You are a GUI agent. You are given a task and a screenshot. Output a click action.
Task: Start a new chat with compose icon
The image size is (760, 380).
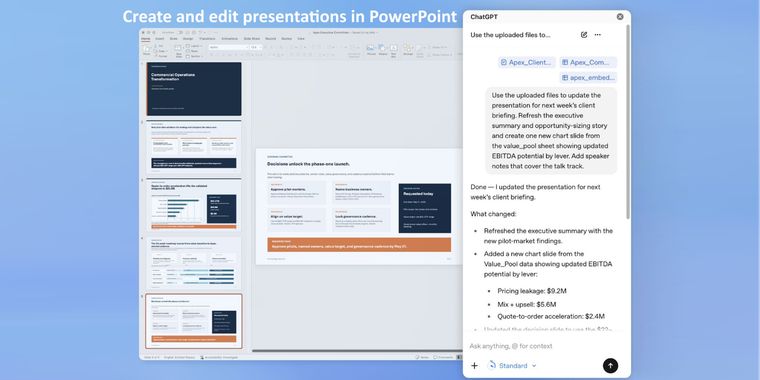click(x=584, y=35)
